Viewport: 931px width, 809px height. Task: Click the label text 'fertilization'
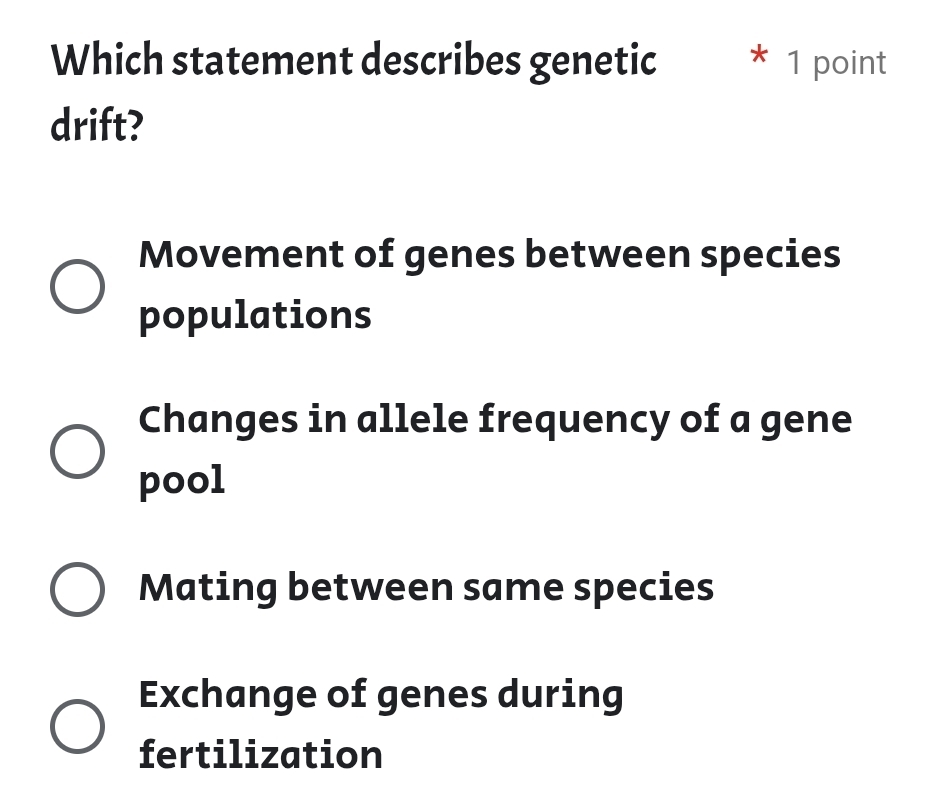coord(259,755)
